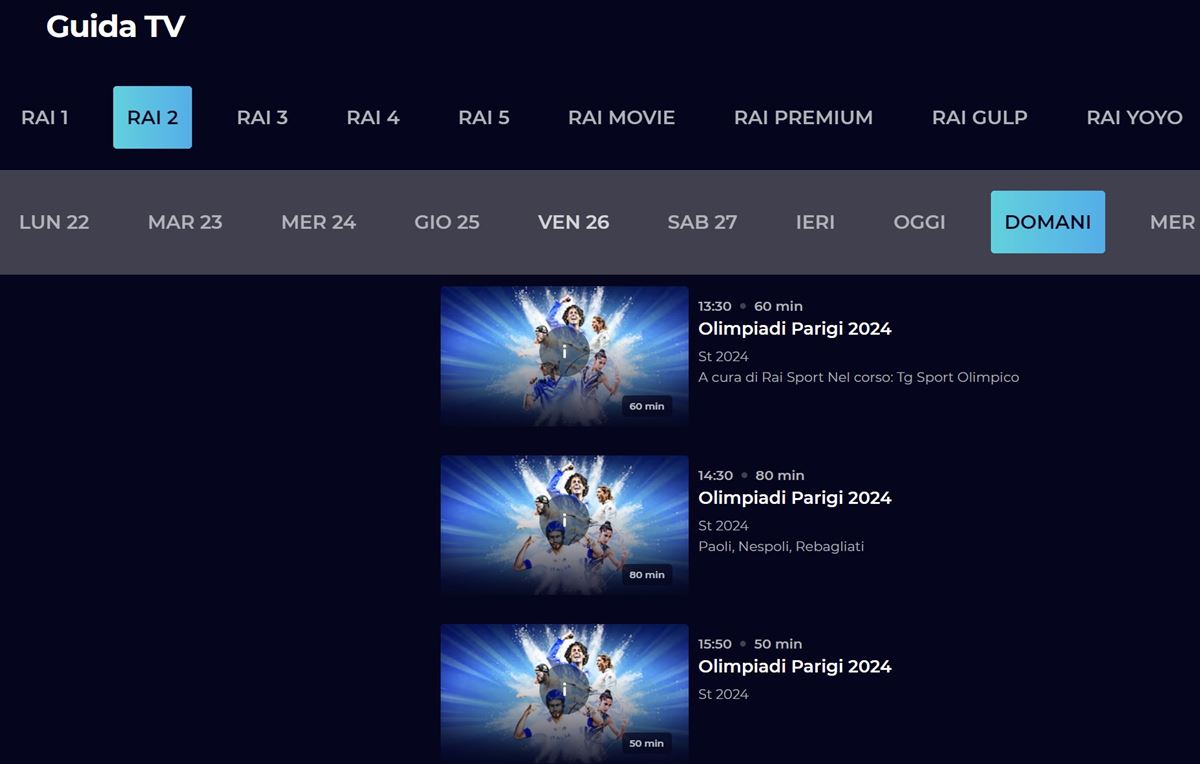The width and height of the screenshot is (1200, 764).
Task: Show schedule for MER 24
Action: coord(318,222)
